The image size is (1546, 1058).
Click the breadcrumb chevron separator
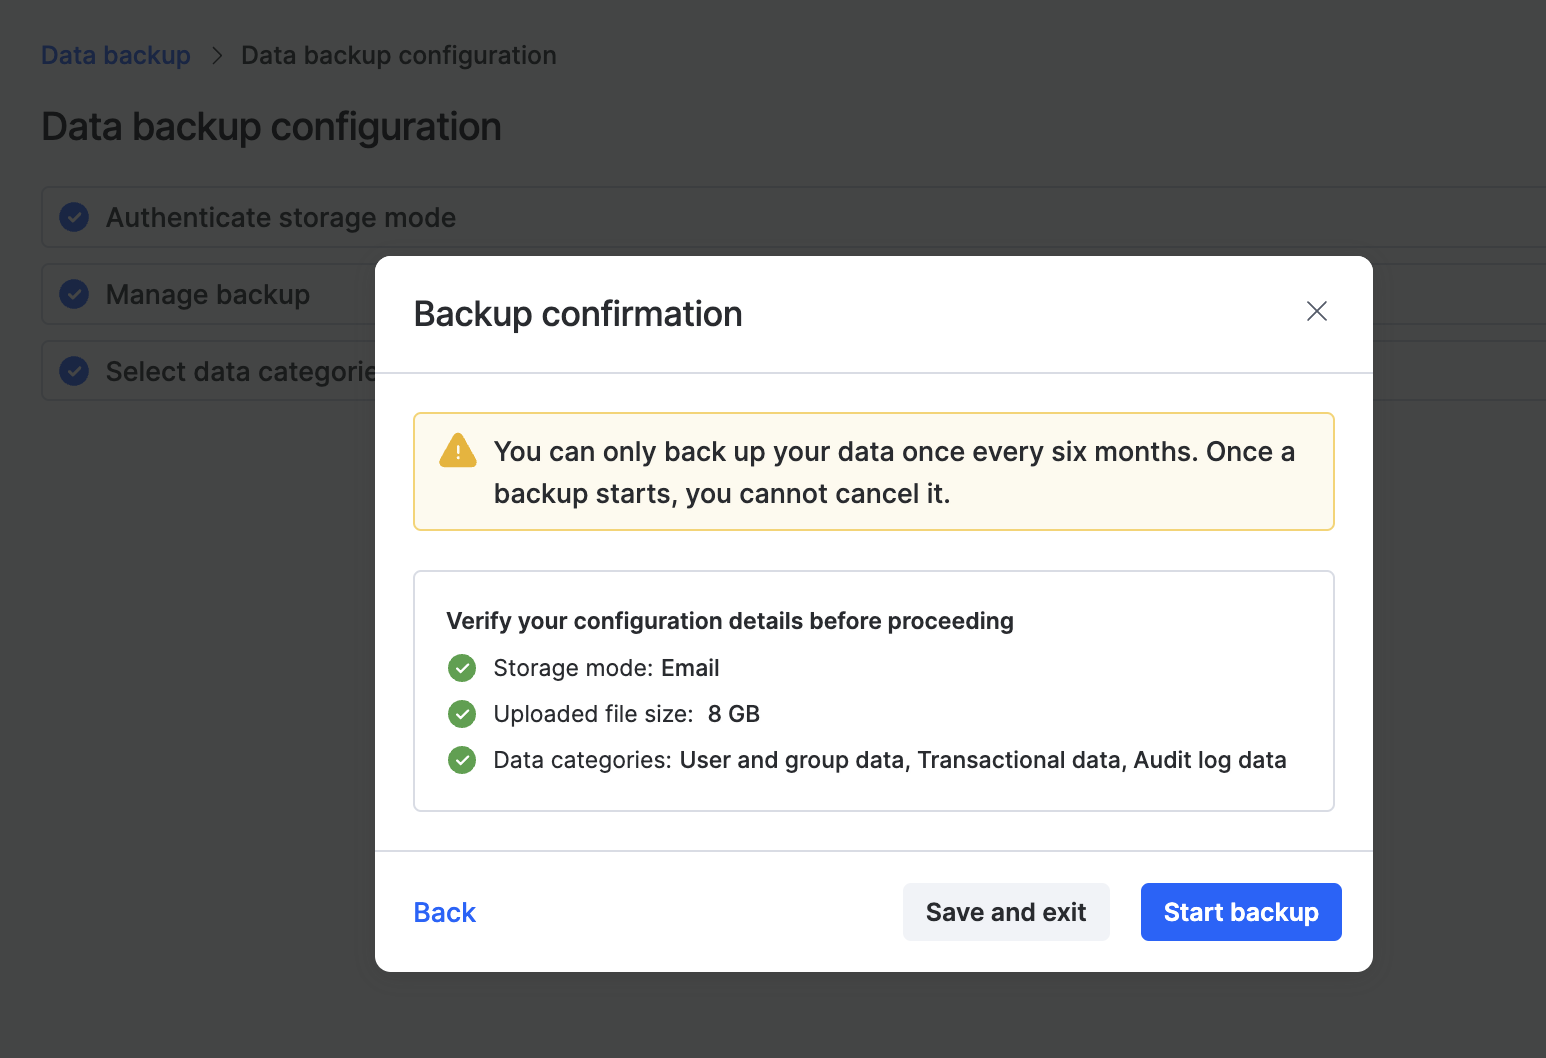217,55
